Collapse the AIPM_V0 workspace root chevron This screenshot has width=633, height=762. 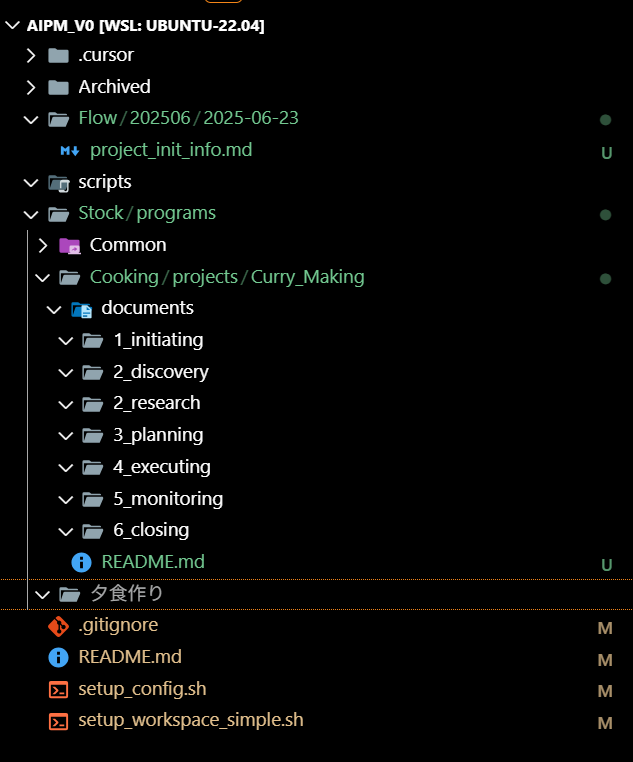point(13,24)
